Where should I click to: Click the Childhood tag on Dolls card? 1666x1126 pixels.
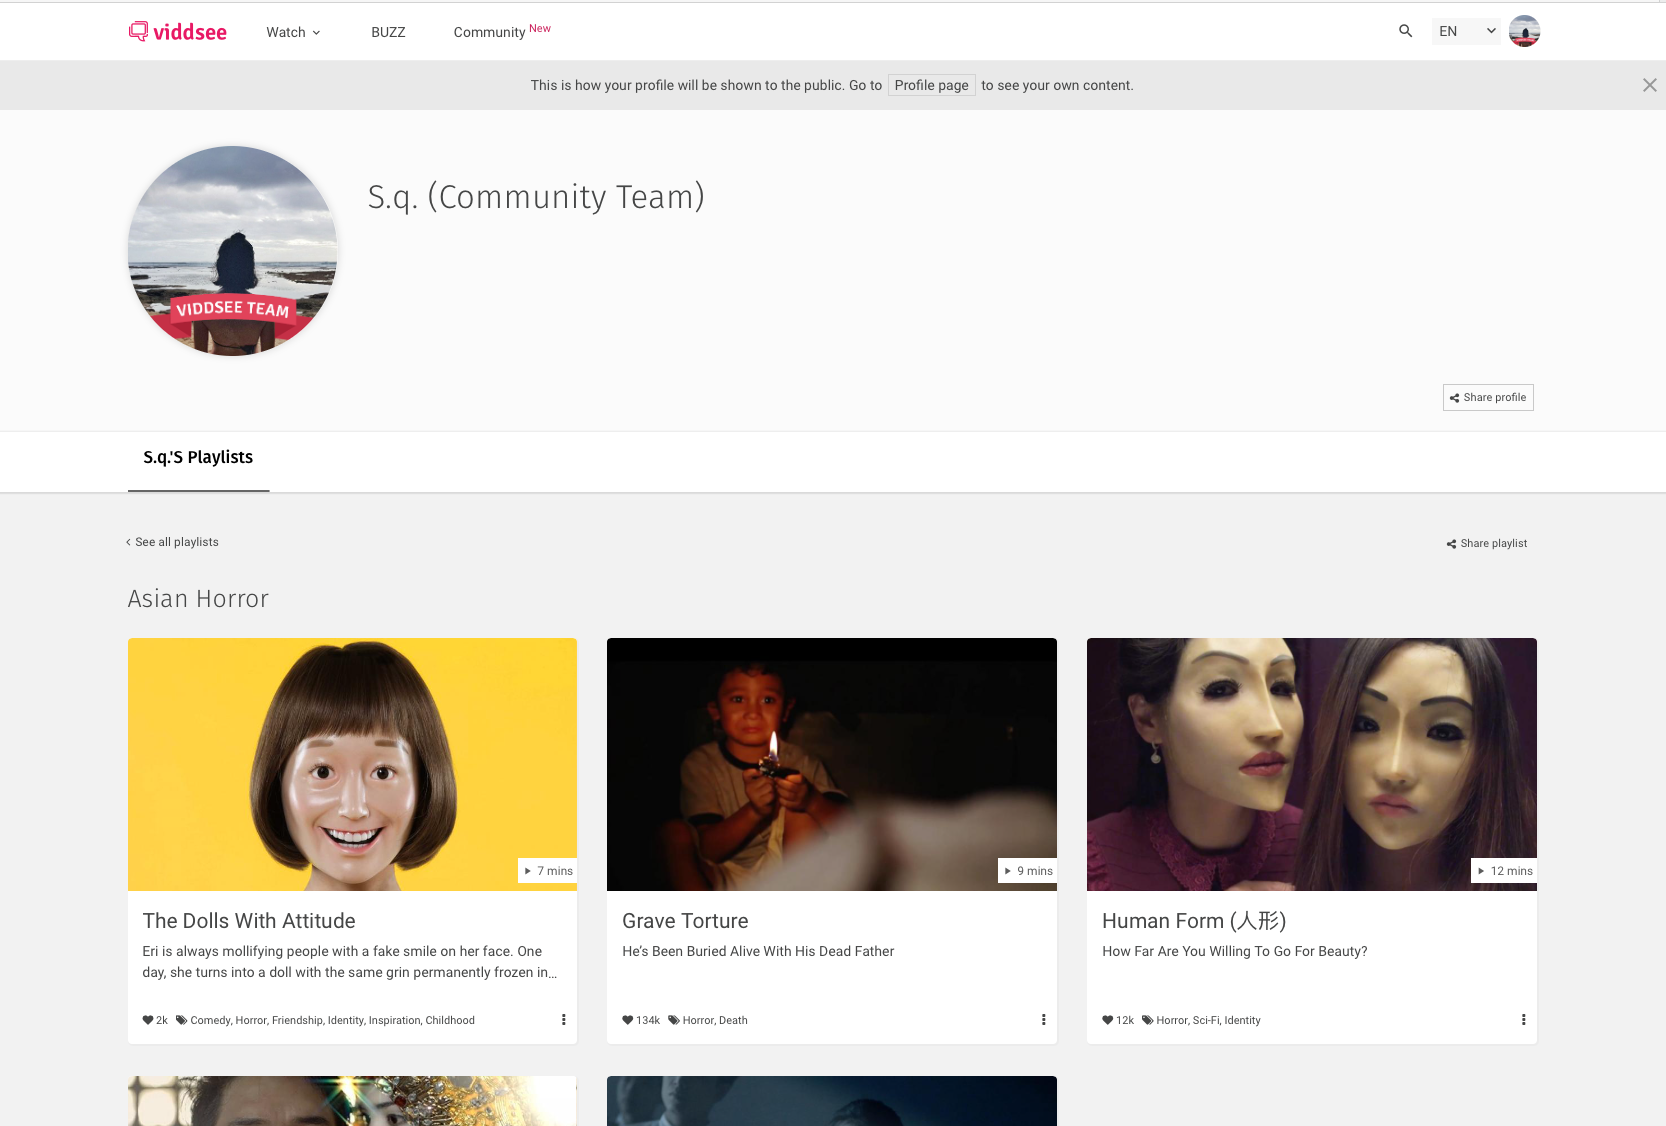(450, 1020)
